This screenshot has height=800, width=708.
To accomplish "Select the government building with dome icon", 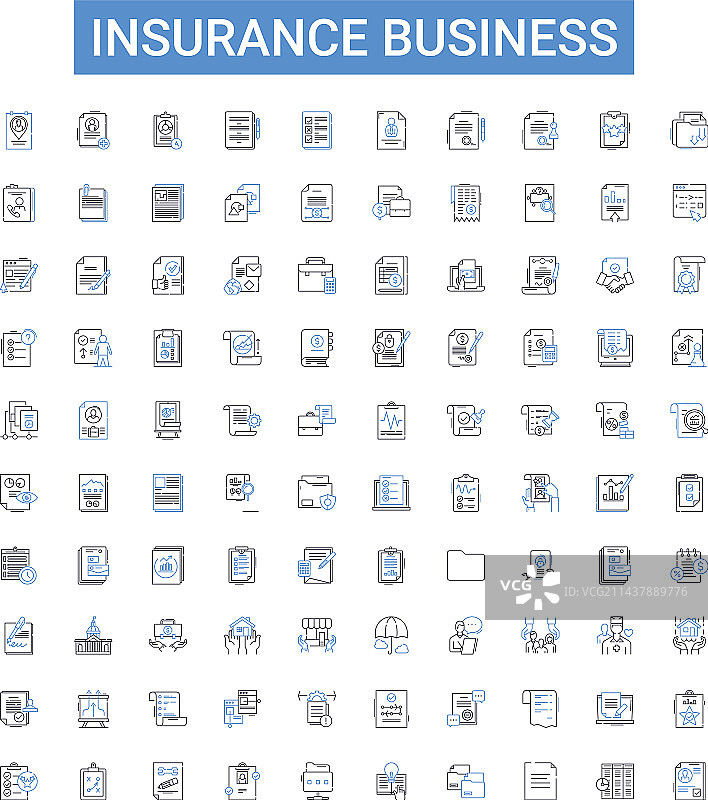I will coord(93,635).
